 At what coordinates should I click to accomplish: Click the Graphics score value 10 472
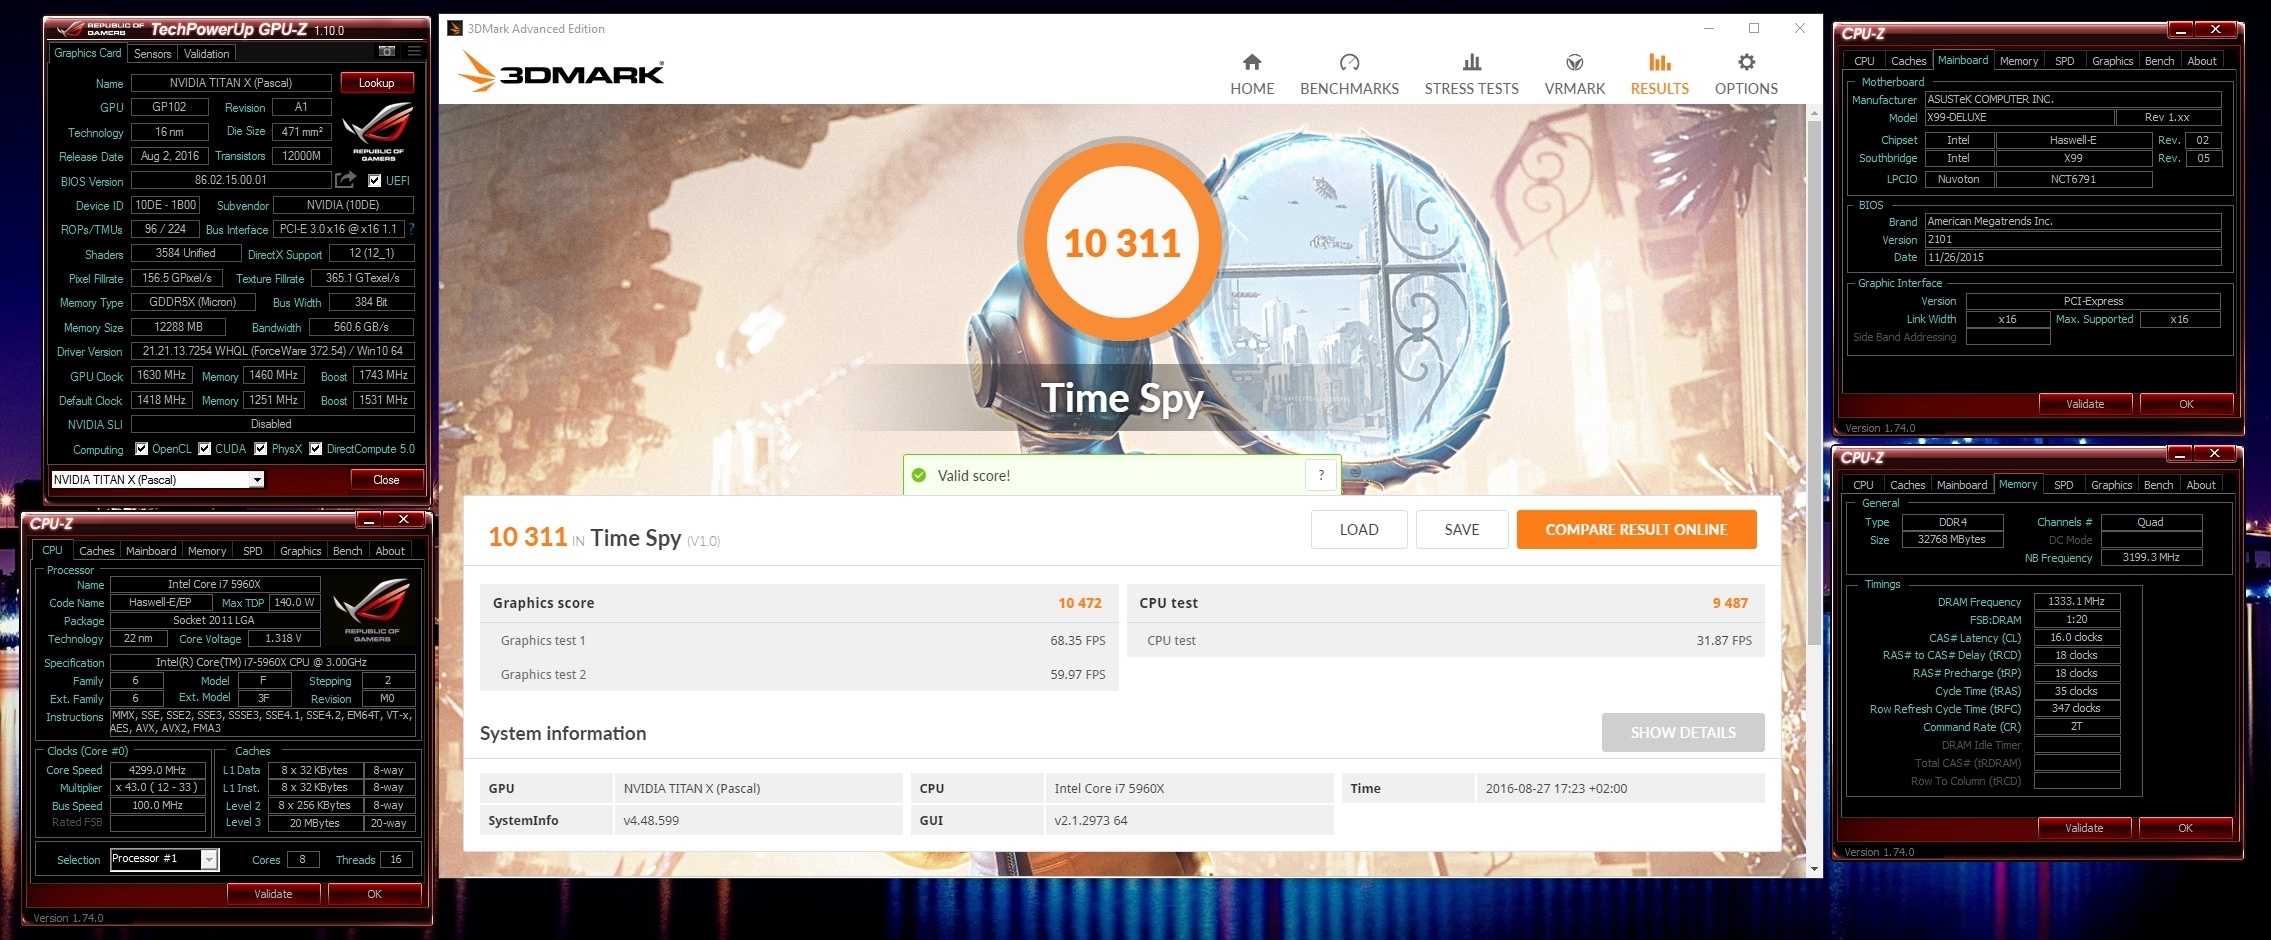(x=1080, y=603)
